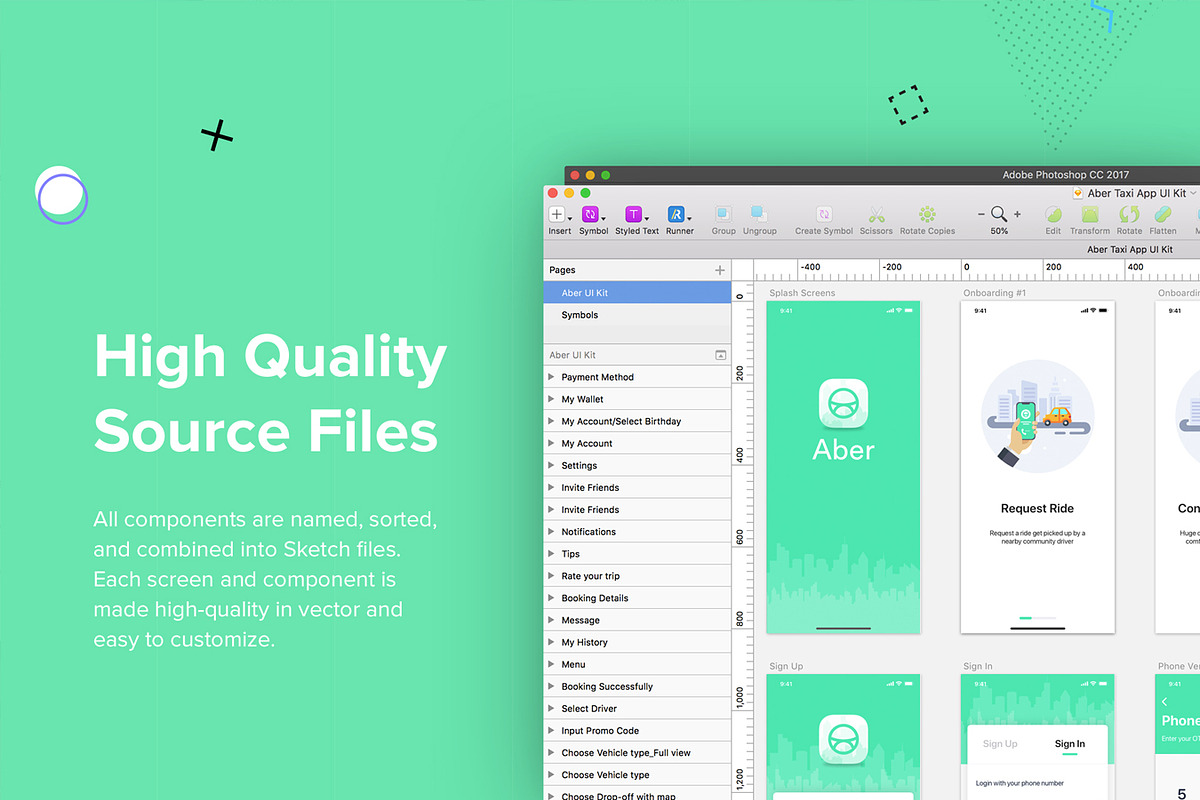The width and height of the screenshot is (1200, 800).
Task: Select the Aber UI Kit page
Action: [638, 293]
